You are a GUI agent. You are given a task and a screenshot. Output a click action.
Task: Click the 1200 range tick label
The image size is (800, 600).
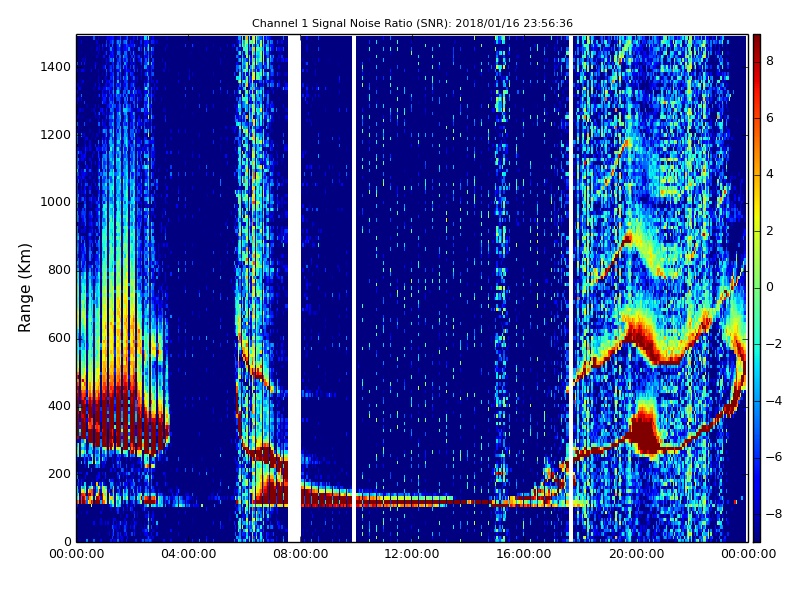pos(56,135)
